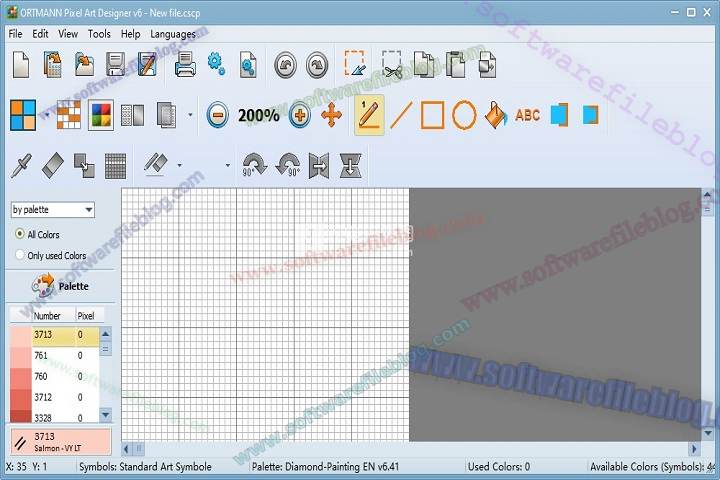The image size is (720, 480).
Task: Select Only used Colors radio button
Action: point(20,255)
